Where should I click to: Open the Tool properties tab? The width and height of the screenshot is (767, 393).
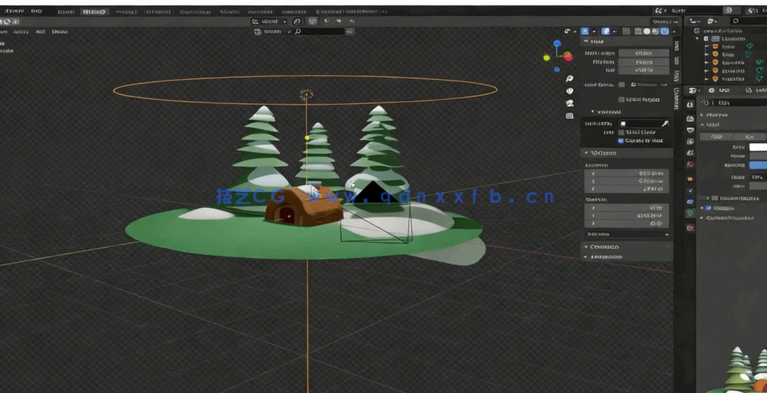click(690, 105)
